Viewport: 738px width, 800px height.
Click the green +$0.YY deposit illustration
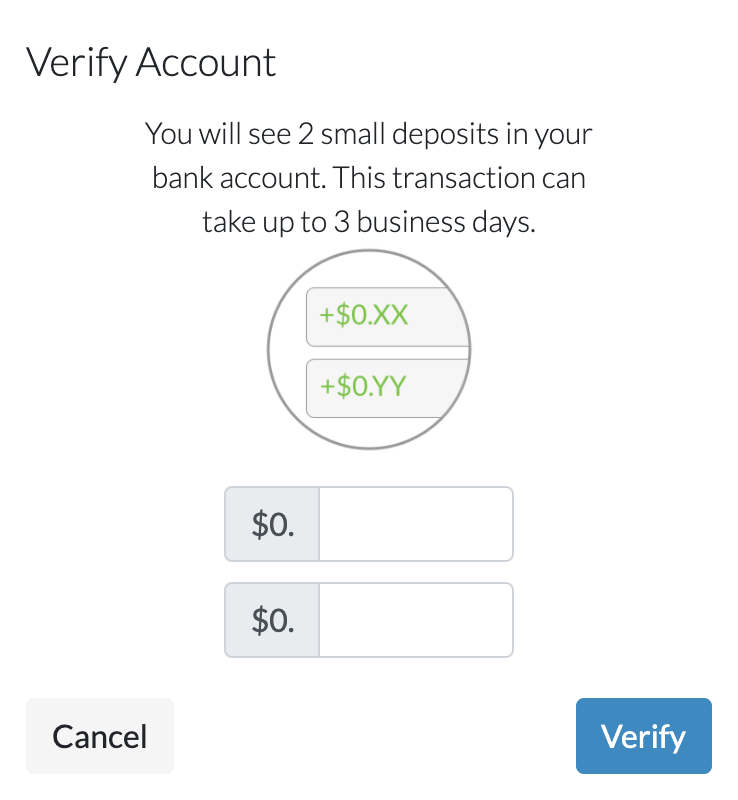coord(386,388)
